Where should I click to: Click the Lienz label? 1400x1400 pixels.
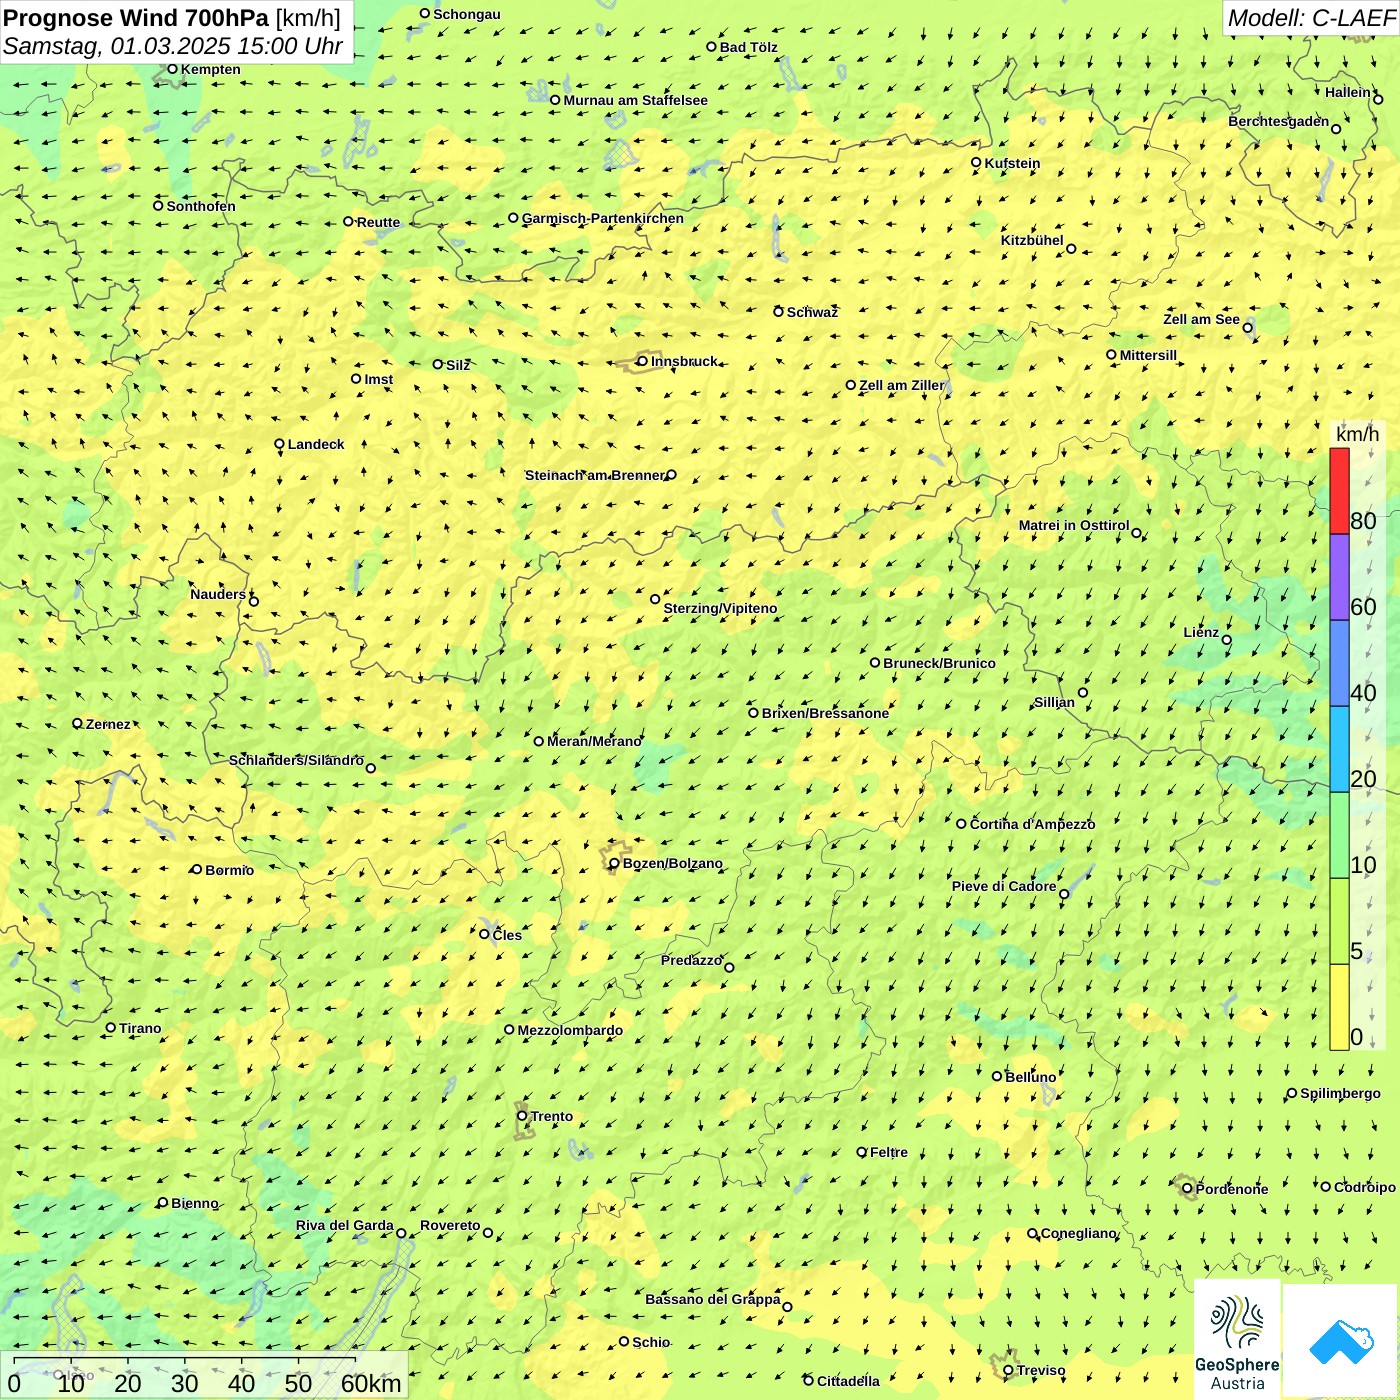click(1201, 632)
